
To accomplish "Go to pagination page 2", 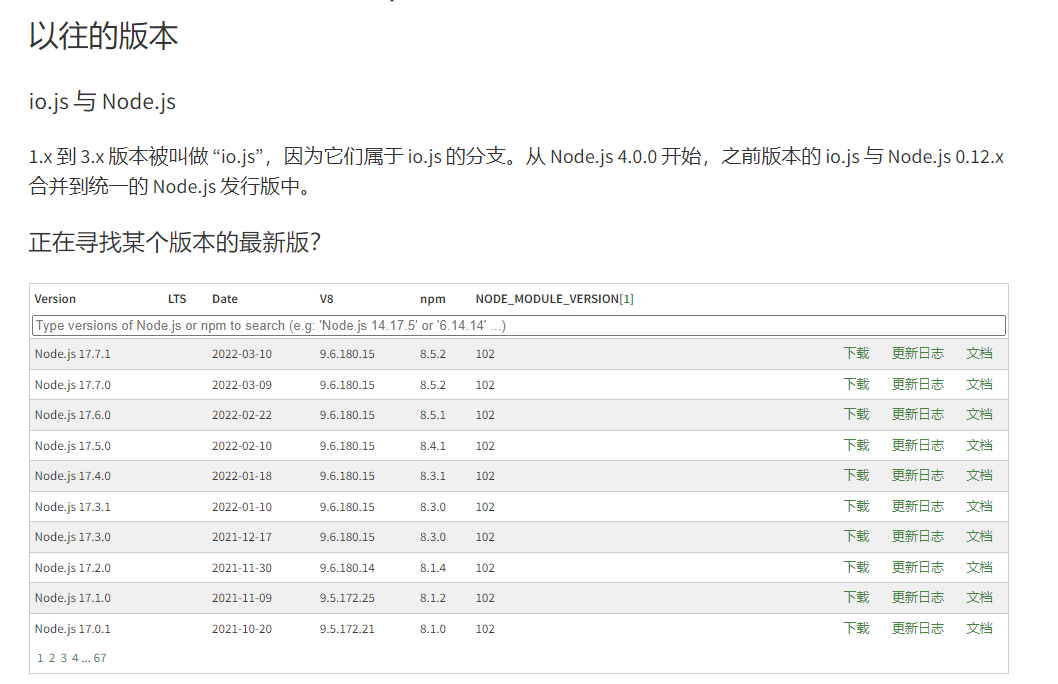I will (x=51, y=658).
